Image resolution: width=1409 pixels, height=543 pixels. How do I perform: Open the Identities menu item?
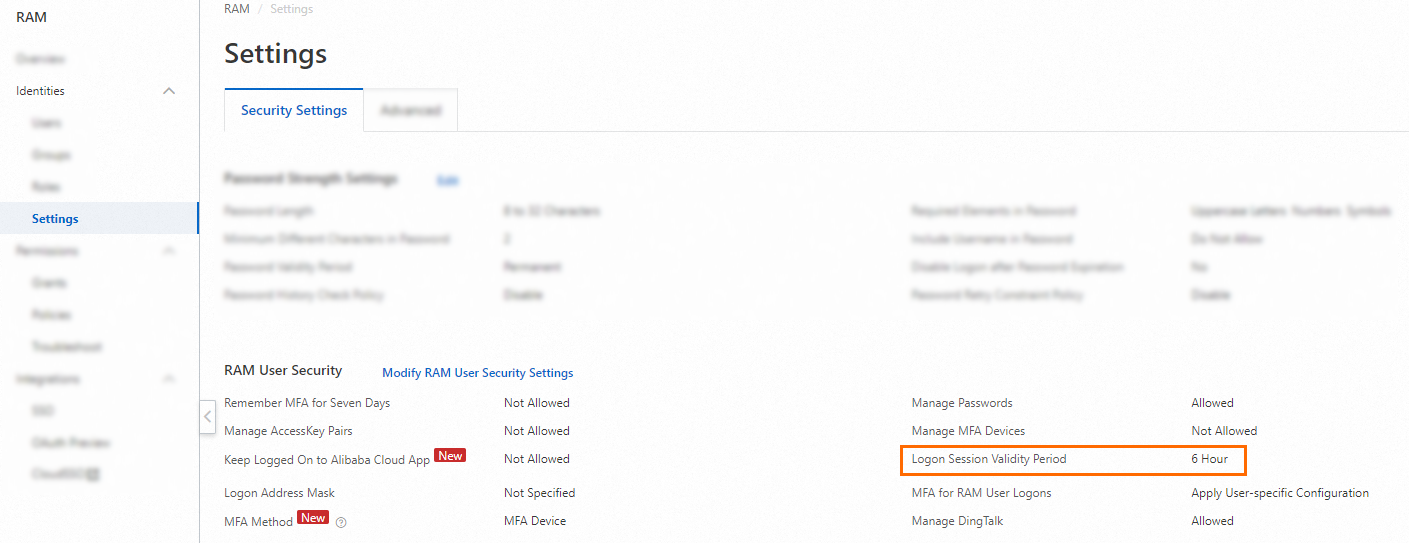40,91
